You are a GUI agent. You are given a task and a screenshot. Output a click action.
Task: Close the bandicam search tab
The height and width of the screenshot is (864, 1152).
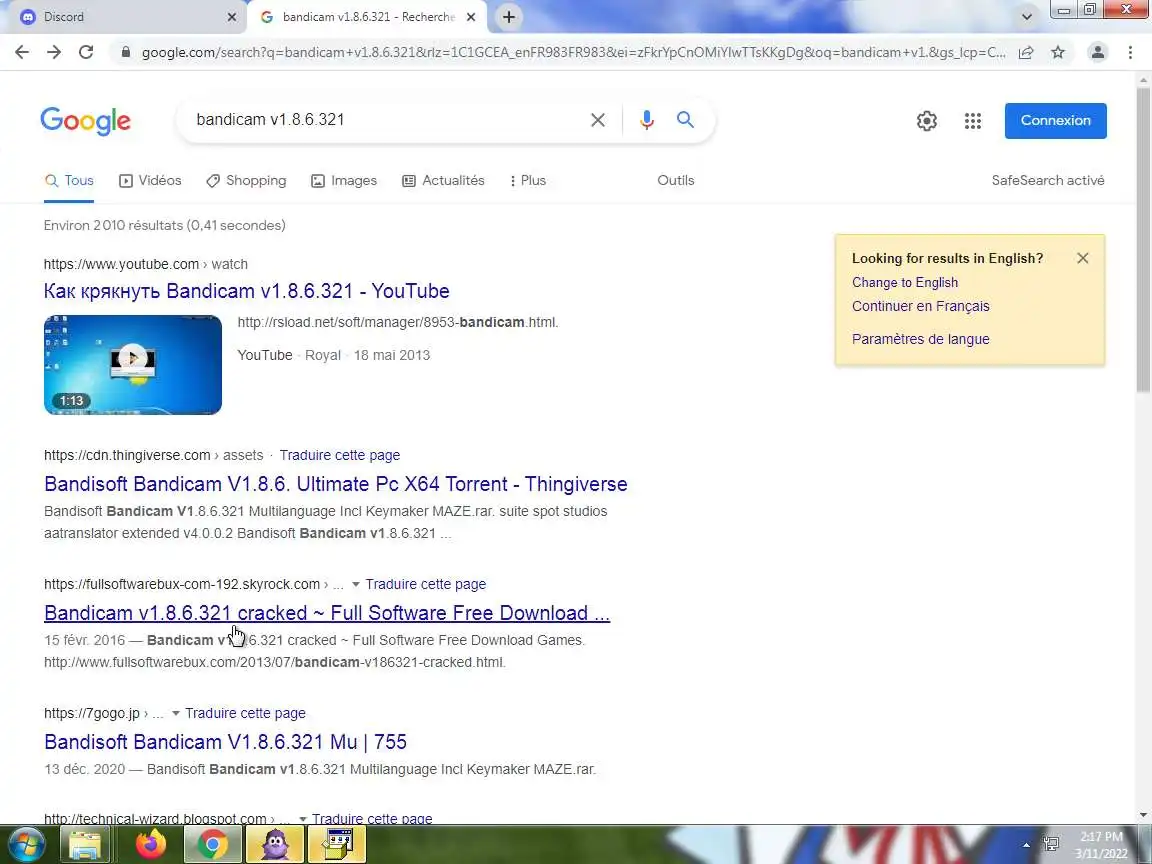tap(472, 17)
